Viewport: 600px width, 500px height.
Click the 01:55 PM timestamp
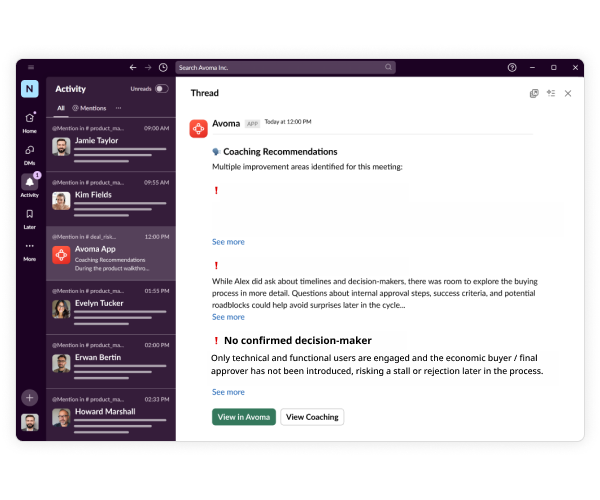(x=157, y=291)
